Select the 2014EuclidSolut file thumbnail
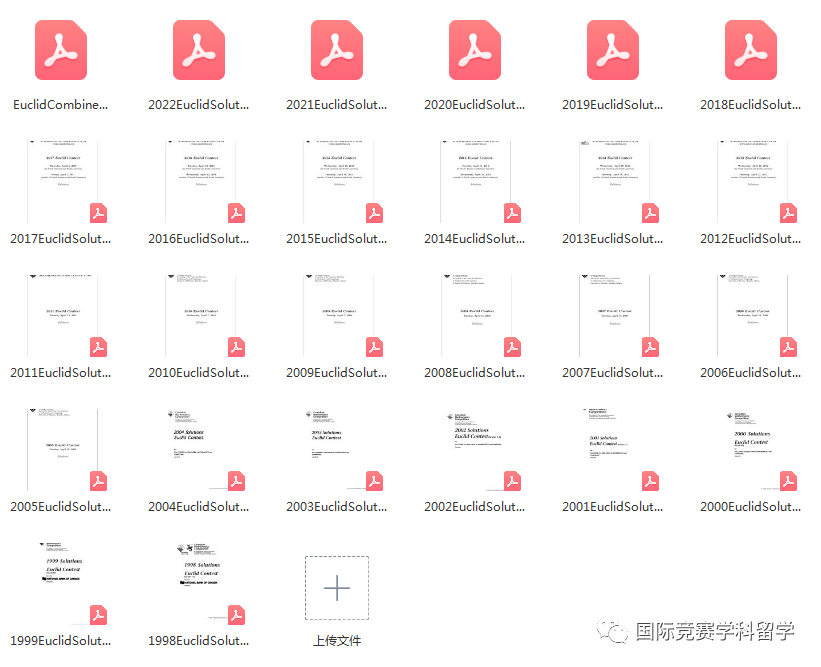The width and height of the screenshot is (821, 667). [476, 182]
